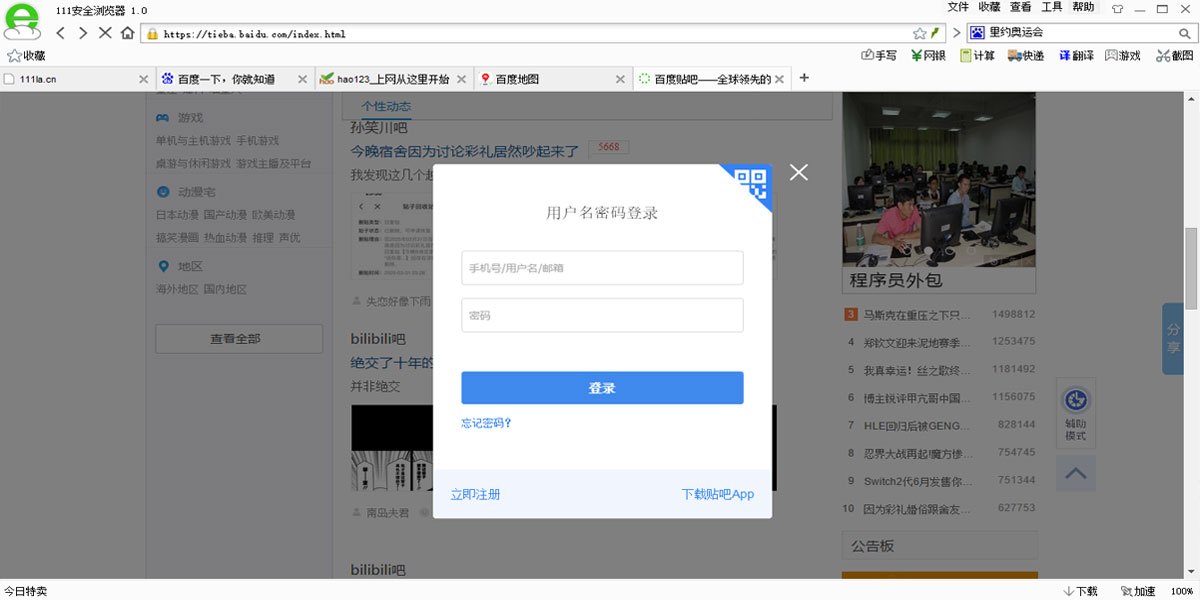Refresh the page with the reload icon
This screenshot has width=1200, height=600.
click(x=104, y=32)
